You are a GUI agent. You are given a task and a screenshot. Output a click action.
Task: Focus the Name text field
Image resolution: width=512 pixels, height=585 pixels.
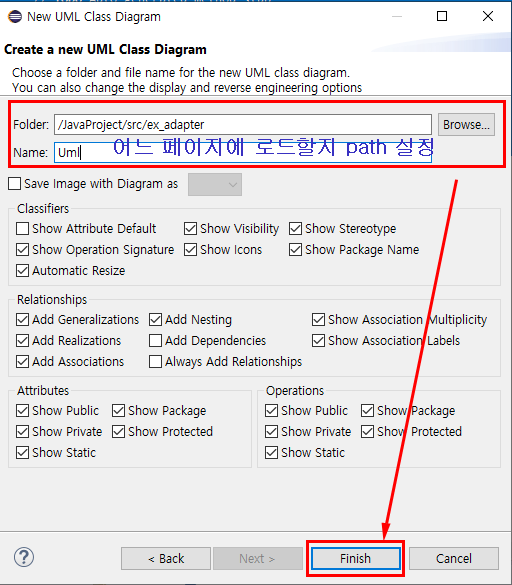click(x=243, y=153)
